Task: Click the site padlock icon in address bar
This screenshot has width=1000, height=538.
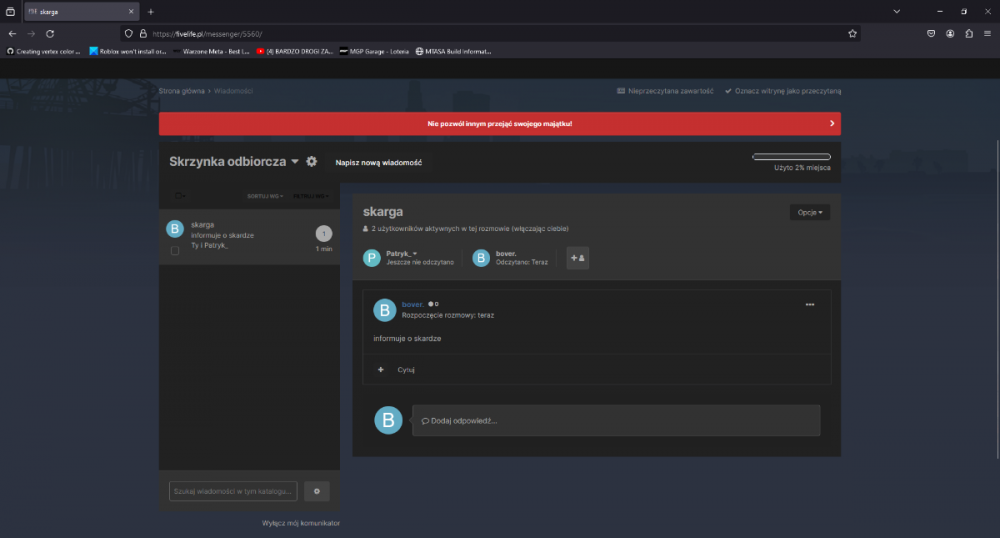Action: [x=143, y=34]
